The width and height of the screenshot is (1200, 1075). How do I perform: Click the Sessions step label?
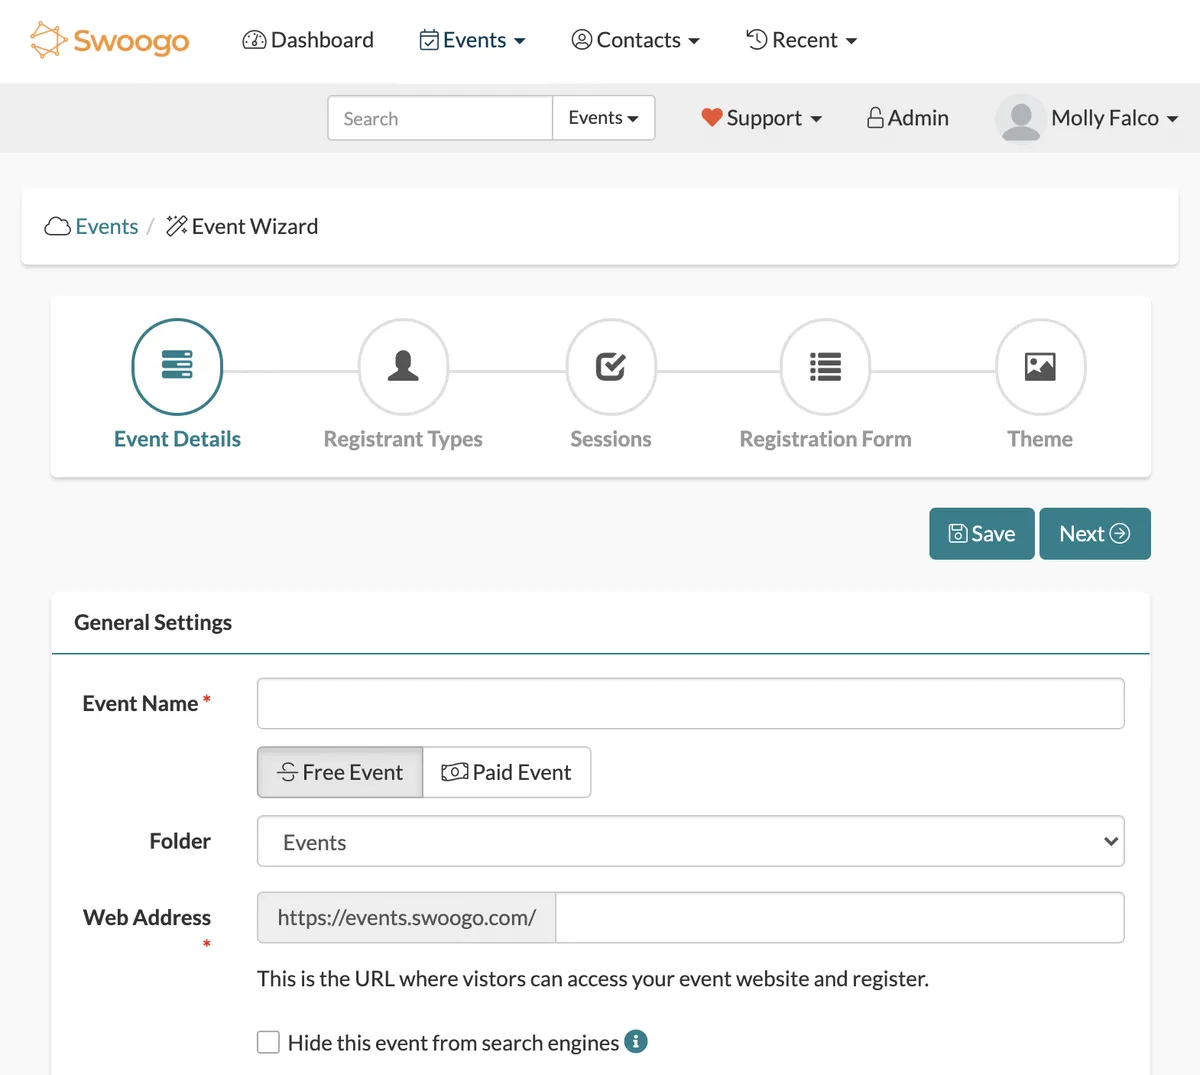[x=611, y=439]
